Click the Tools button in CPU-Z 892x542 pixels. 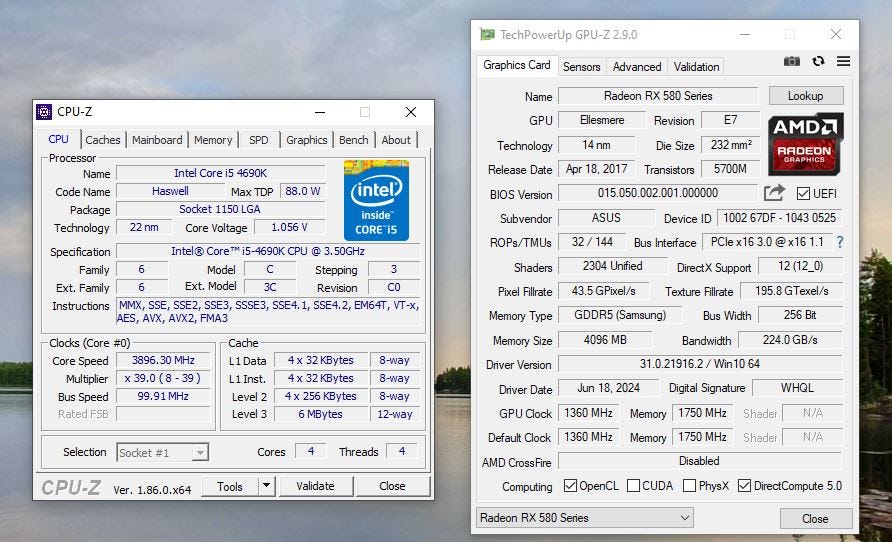coord(230,486)
